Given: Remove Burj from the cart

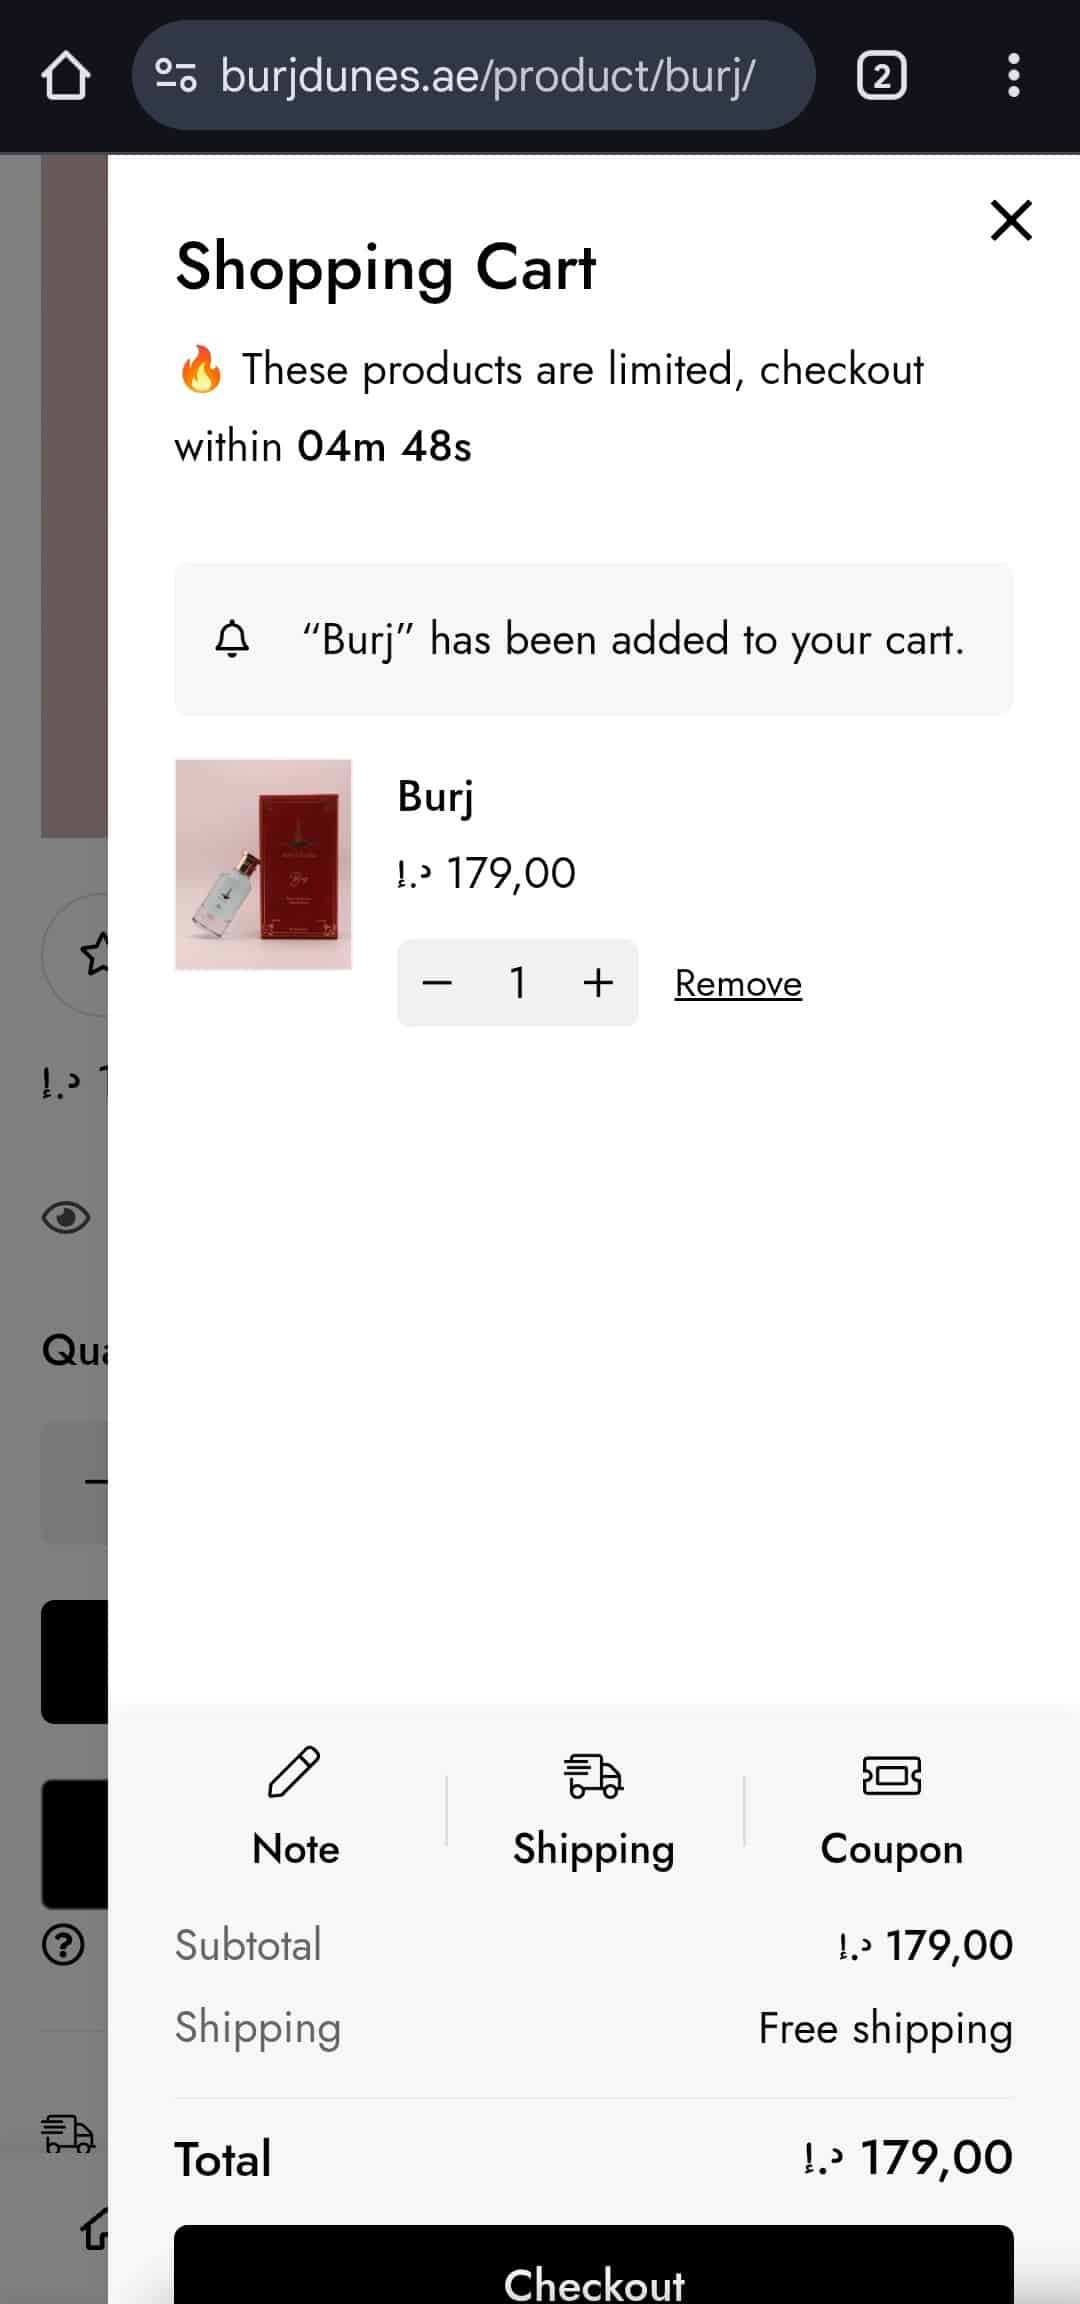Looking at the screenshot, I should 738,984.
